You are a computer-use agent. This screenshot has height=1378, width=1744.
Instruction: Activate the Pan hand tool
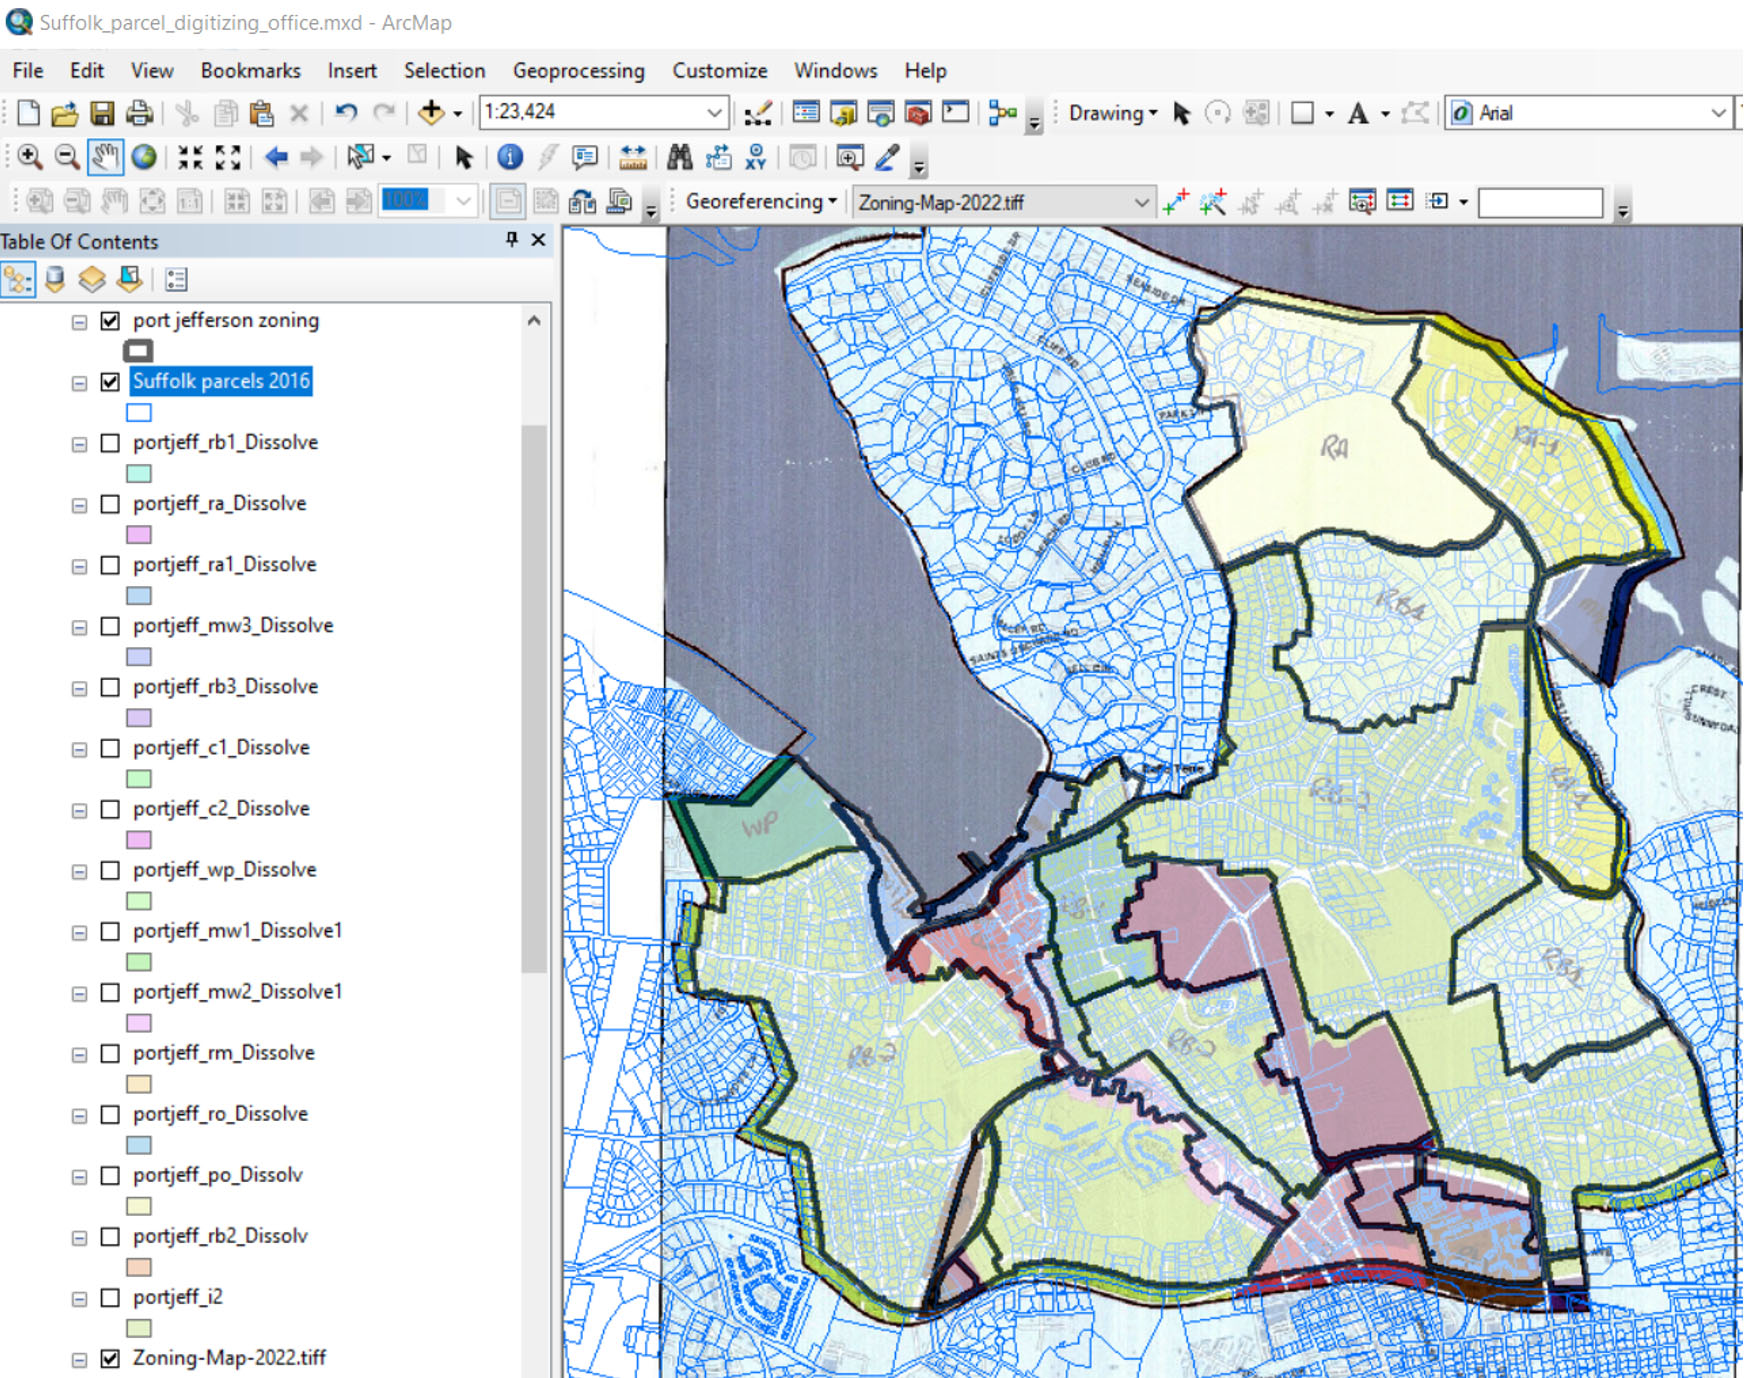pos(105,157)
